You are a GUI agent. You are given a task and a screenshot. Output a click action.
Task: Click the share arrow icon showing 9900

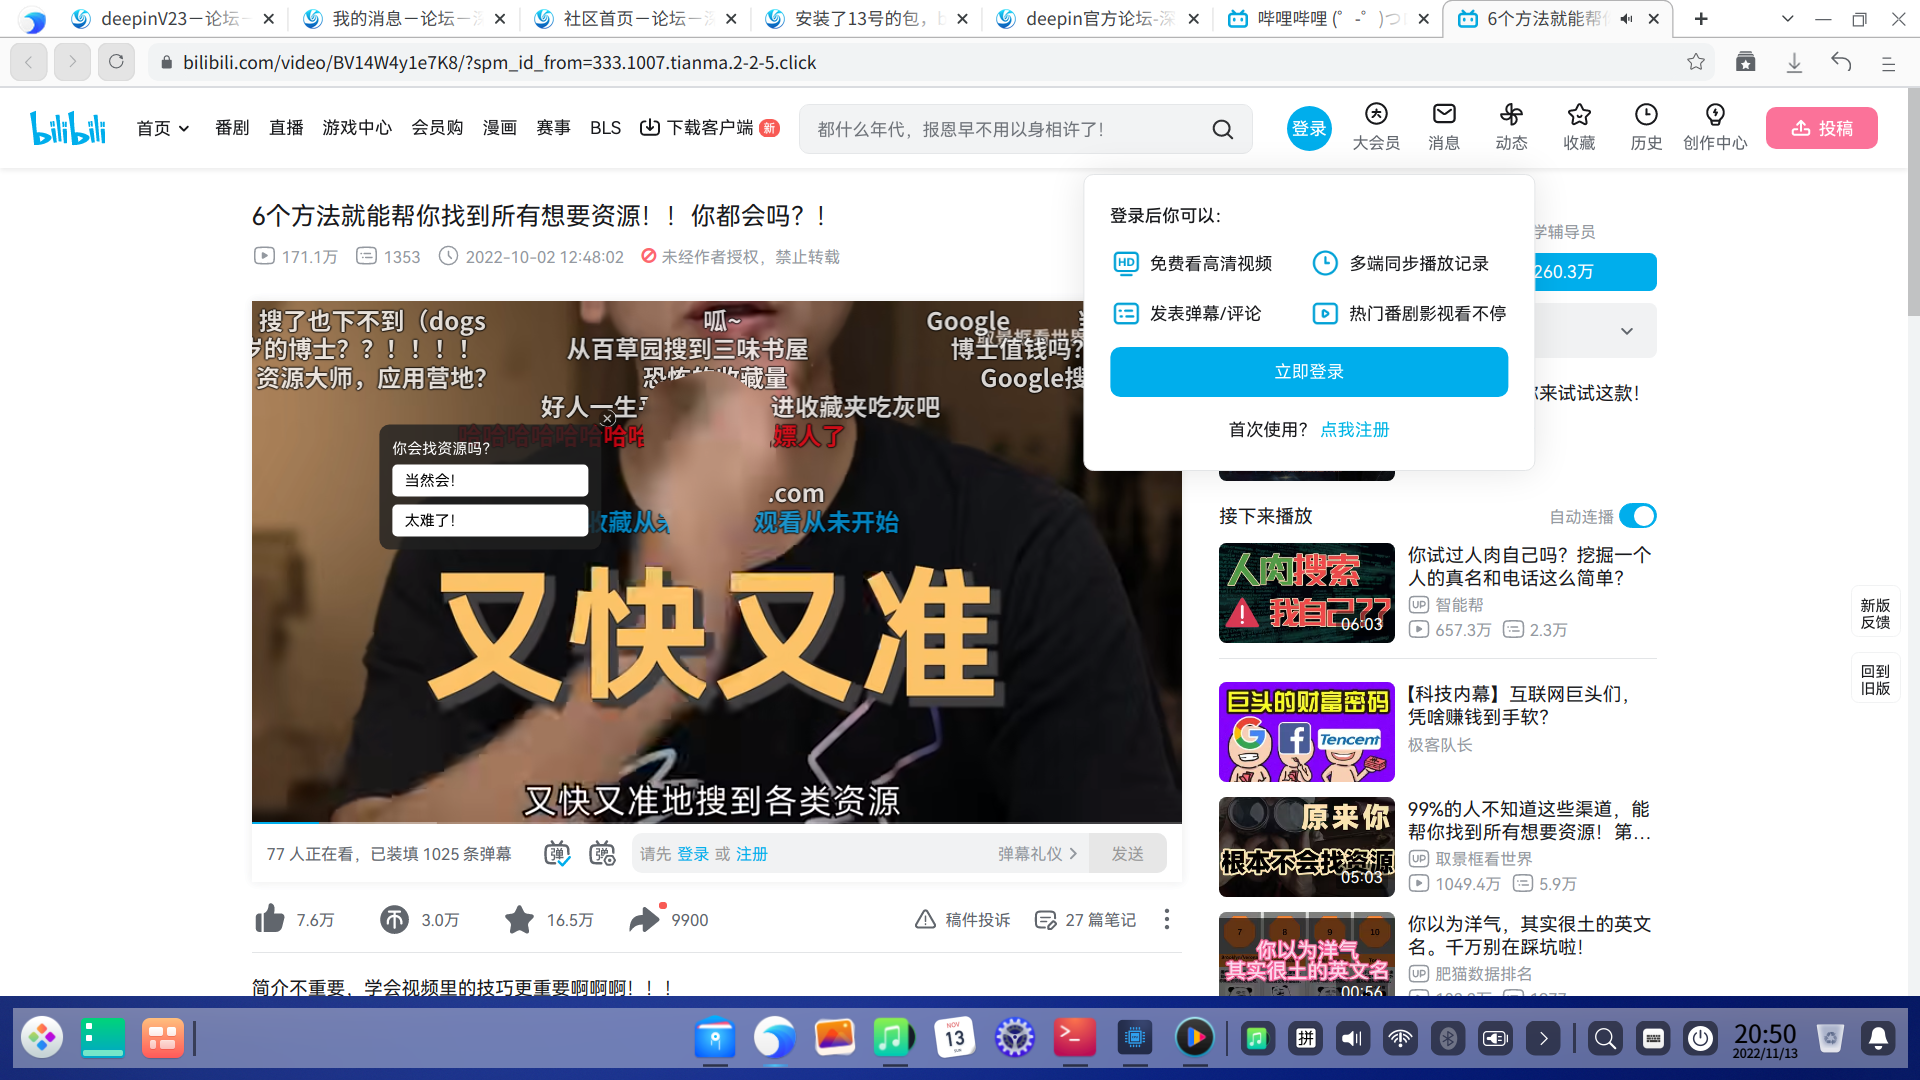coord(645,919)
